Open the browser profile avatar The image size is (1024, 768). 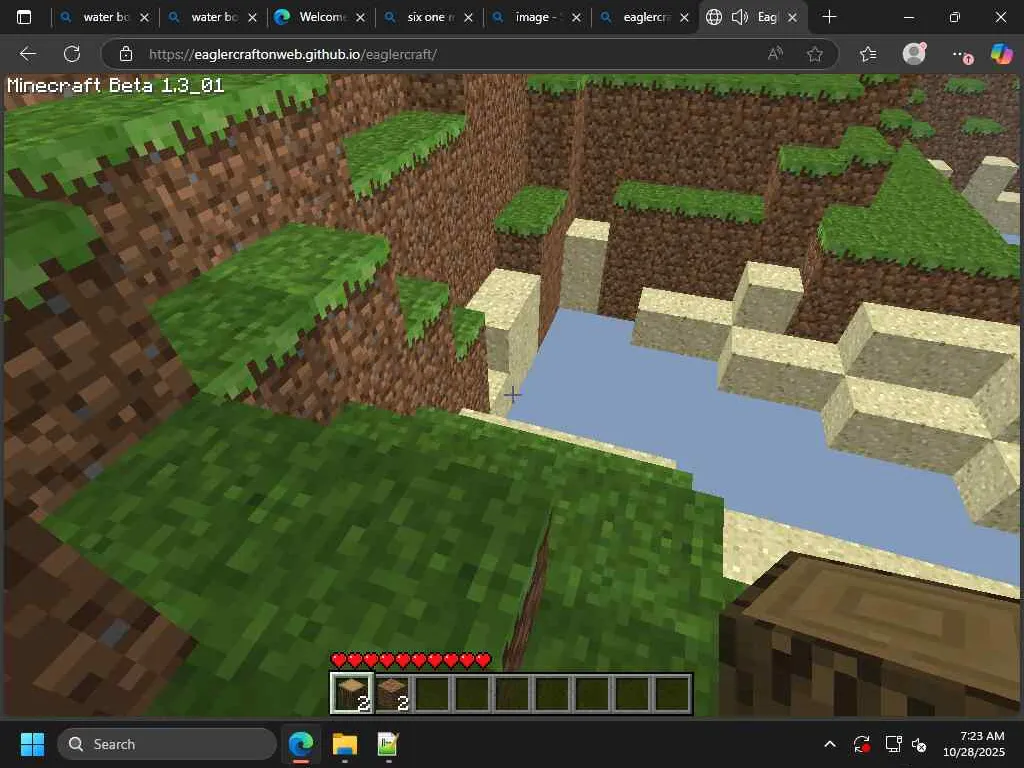click(x=914, y=54)
